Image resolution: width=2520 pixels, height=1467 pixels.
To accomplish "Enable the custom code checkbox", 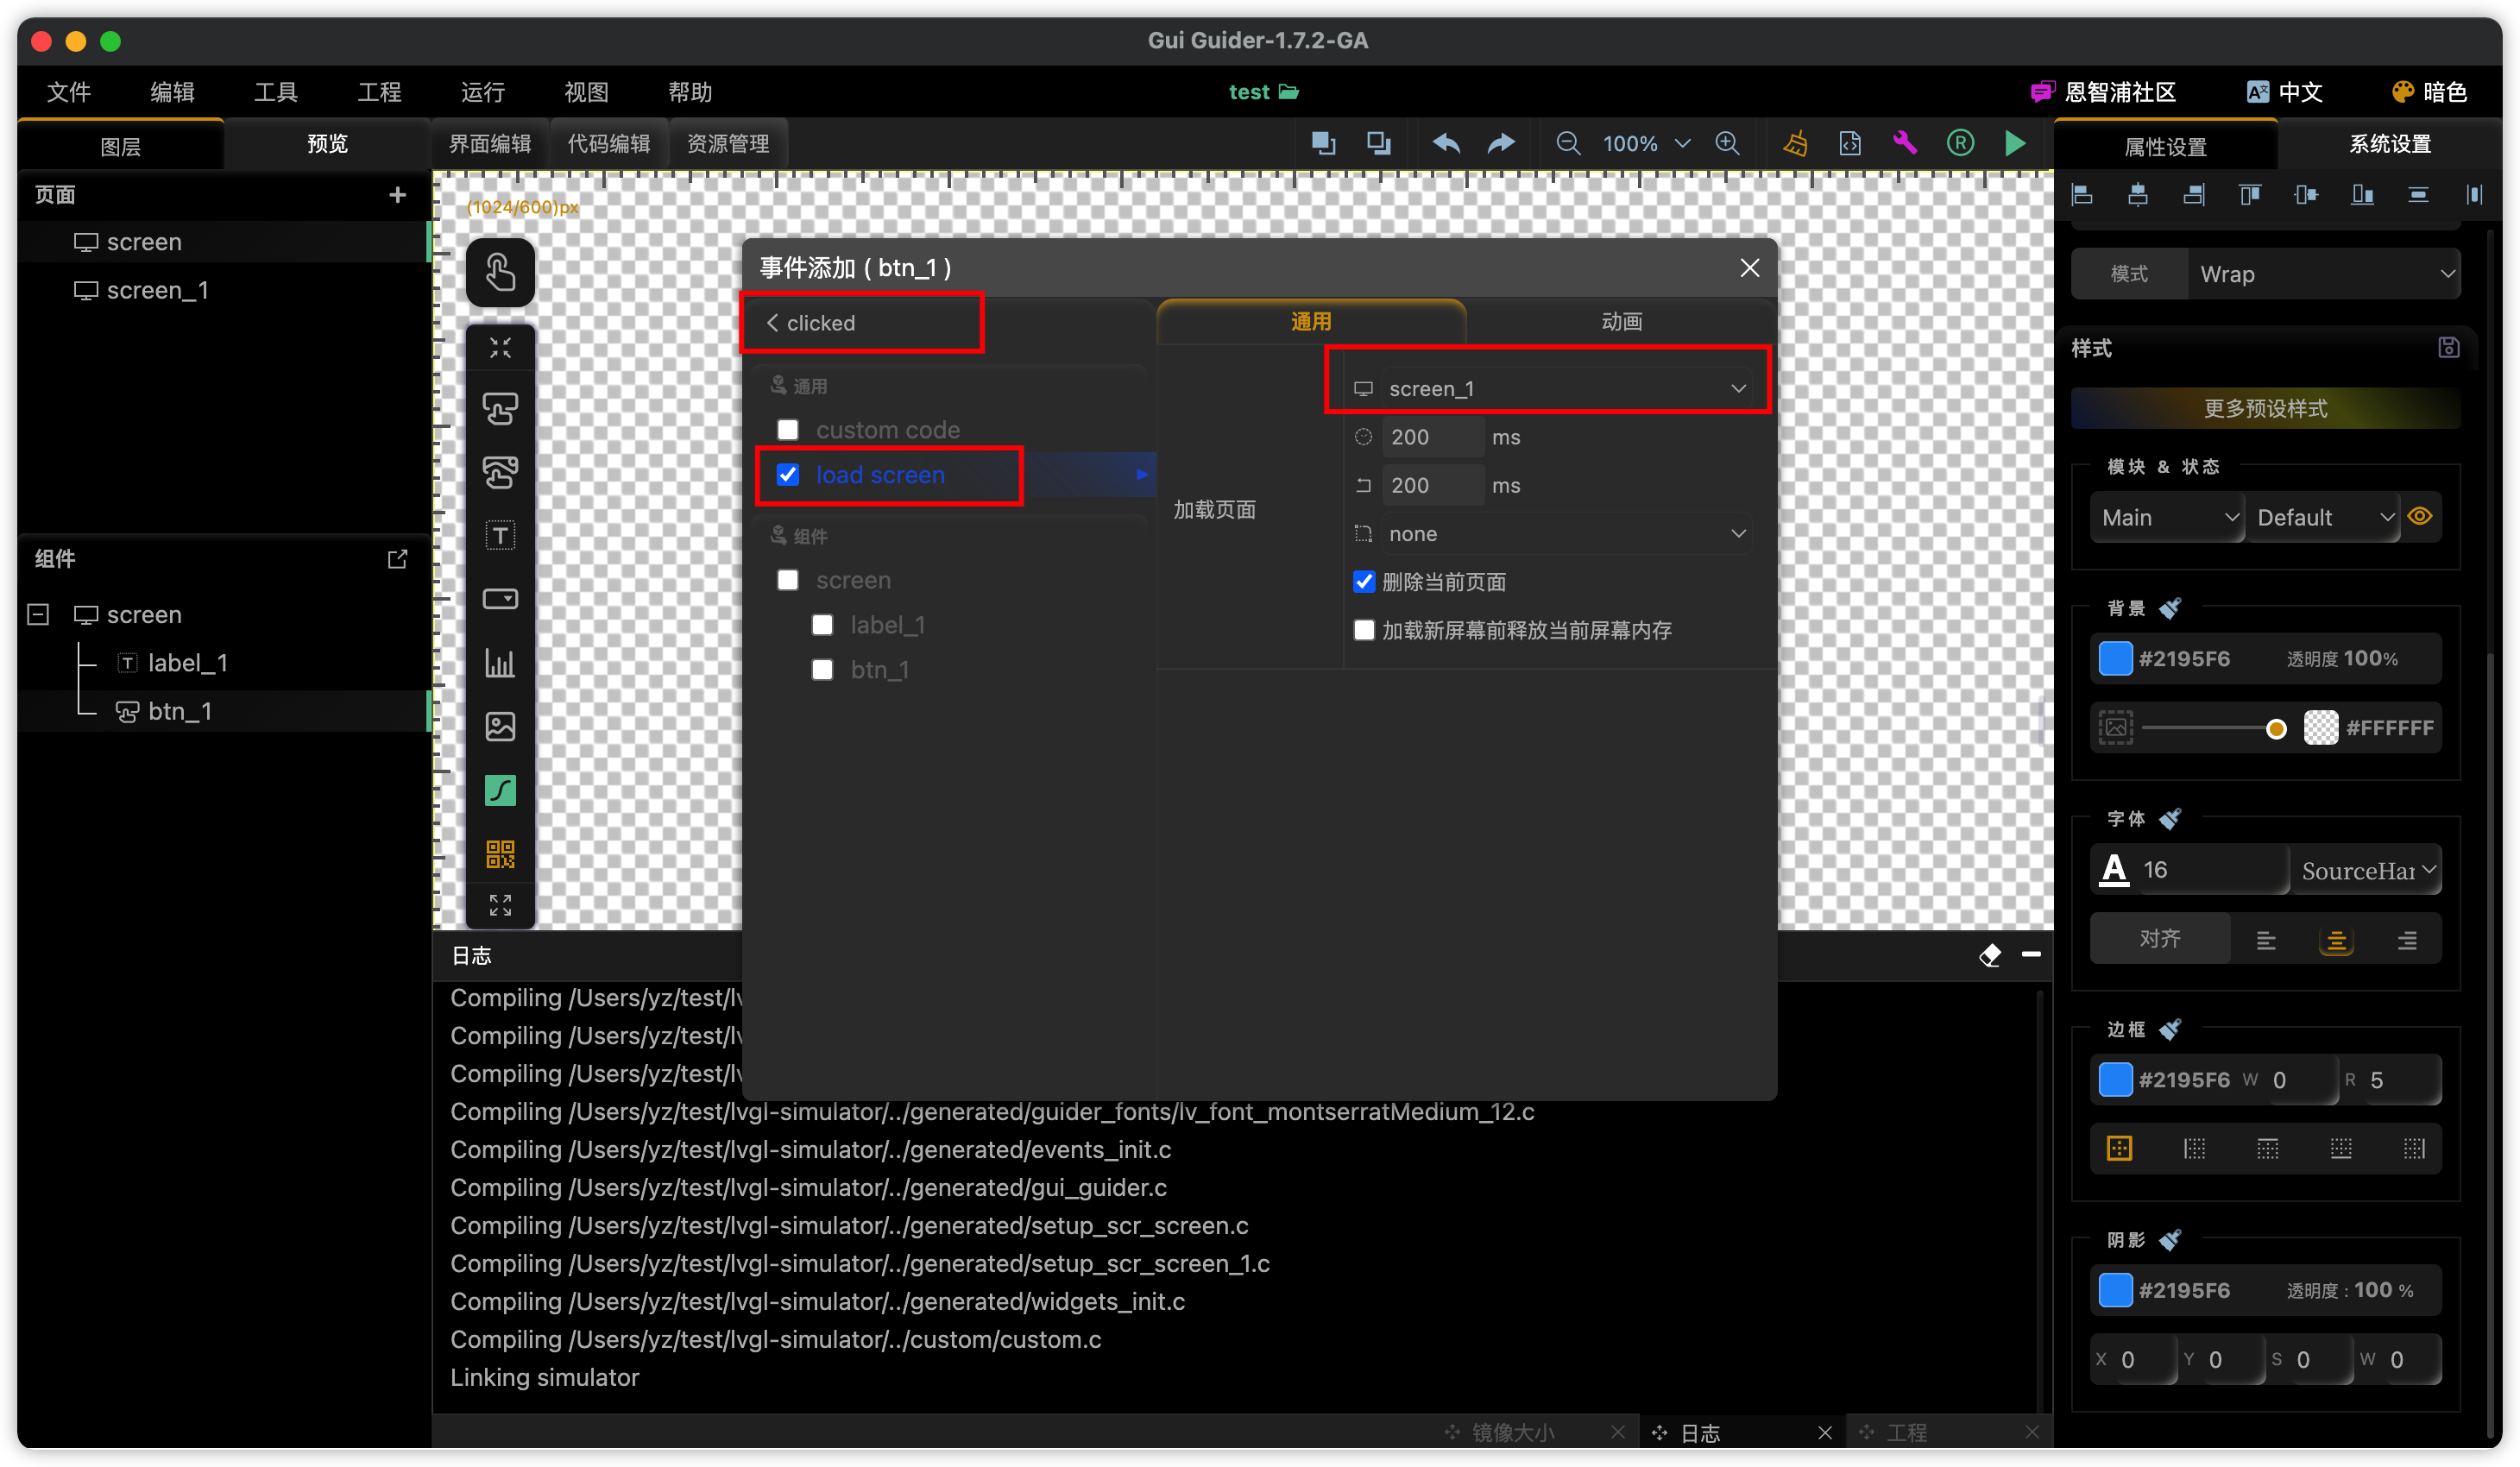I will pos(788,430).
